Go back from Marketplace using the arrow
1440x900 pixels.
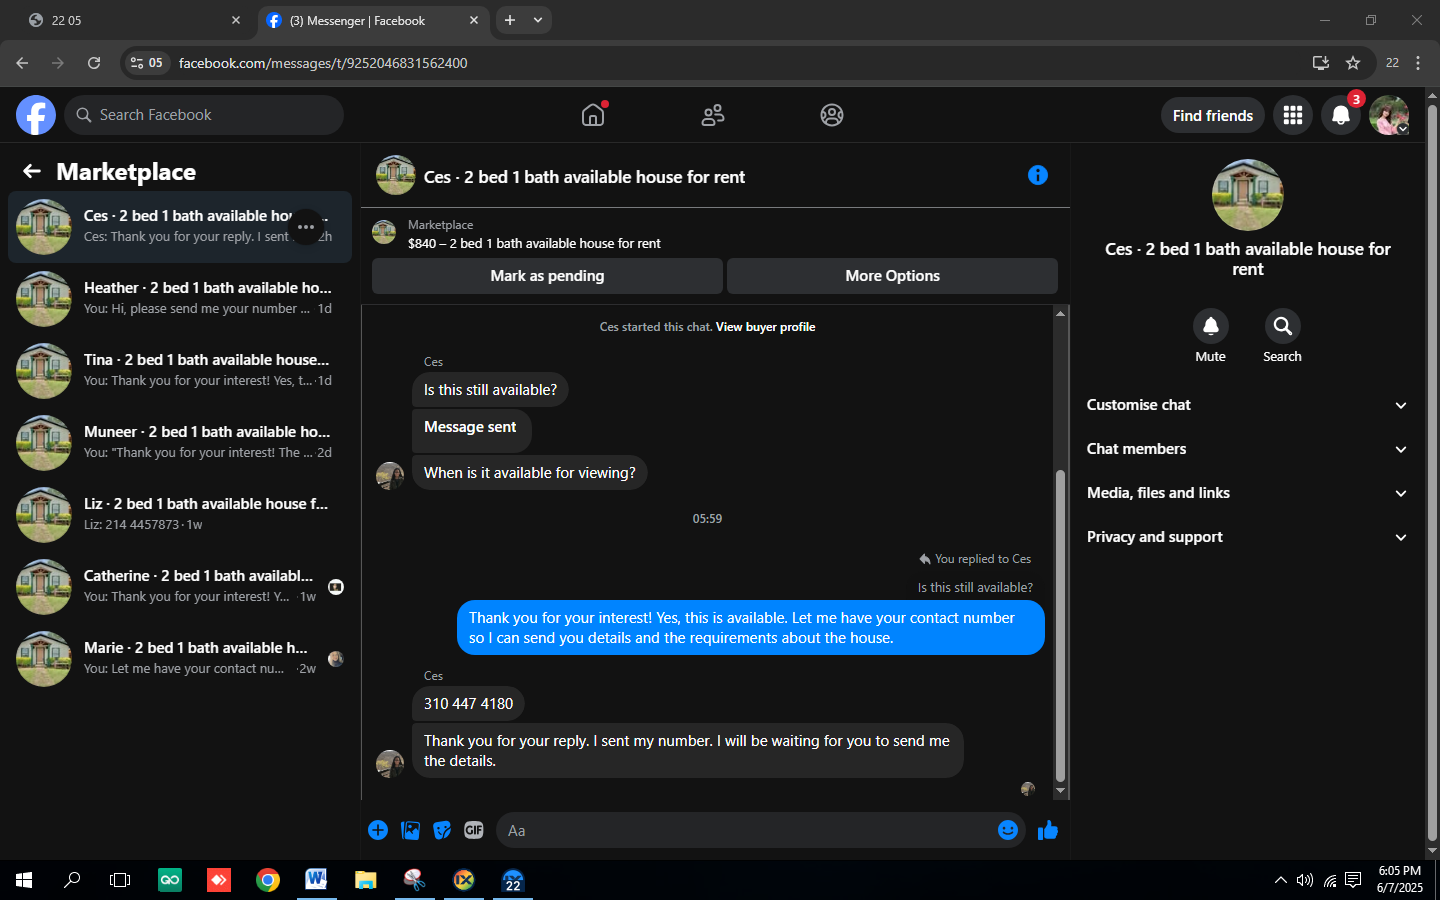(x=32, y=171)
